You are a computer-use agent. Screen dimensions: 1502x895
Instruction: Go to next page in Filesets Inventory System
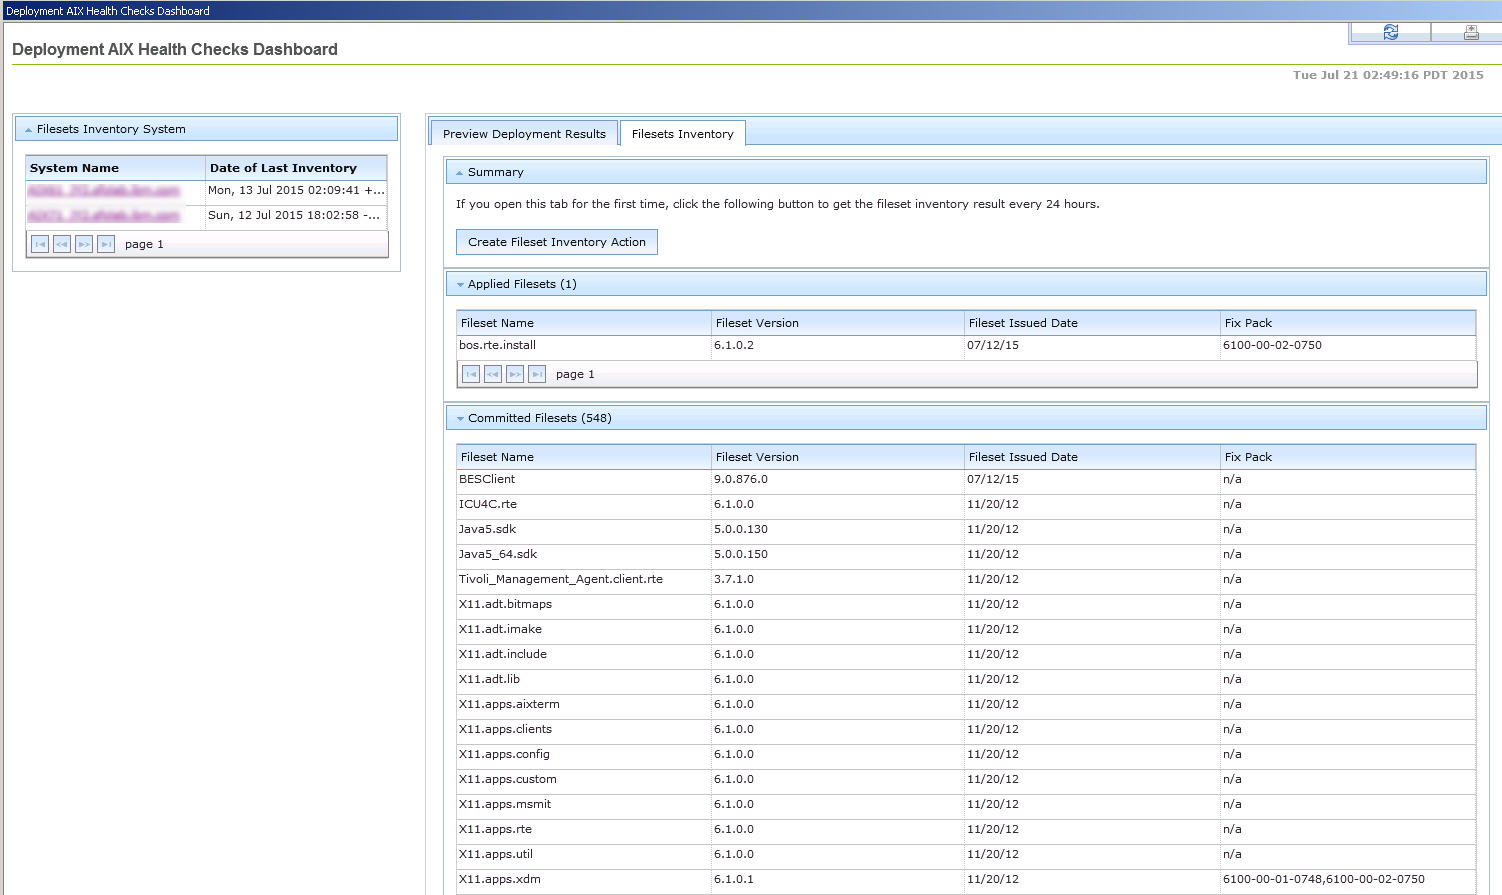pyautogui.click(x=84, y=244)
